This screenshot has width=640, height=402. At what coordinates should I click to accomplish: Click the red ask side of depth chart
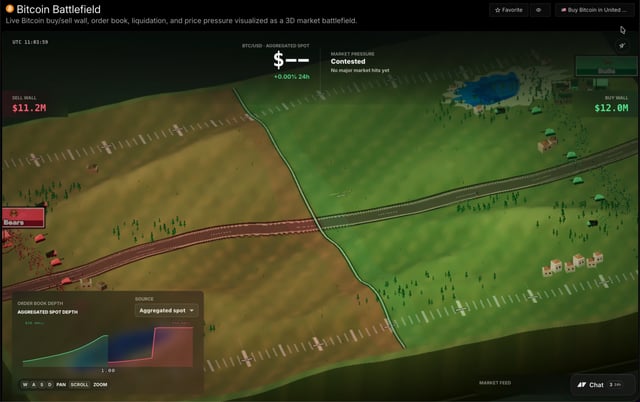click(x=150, y=346)
